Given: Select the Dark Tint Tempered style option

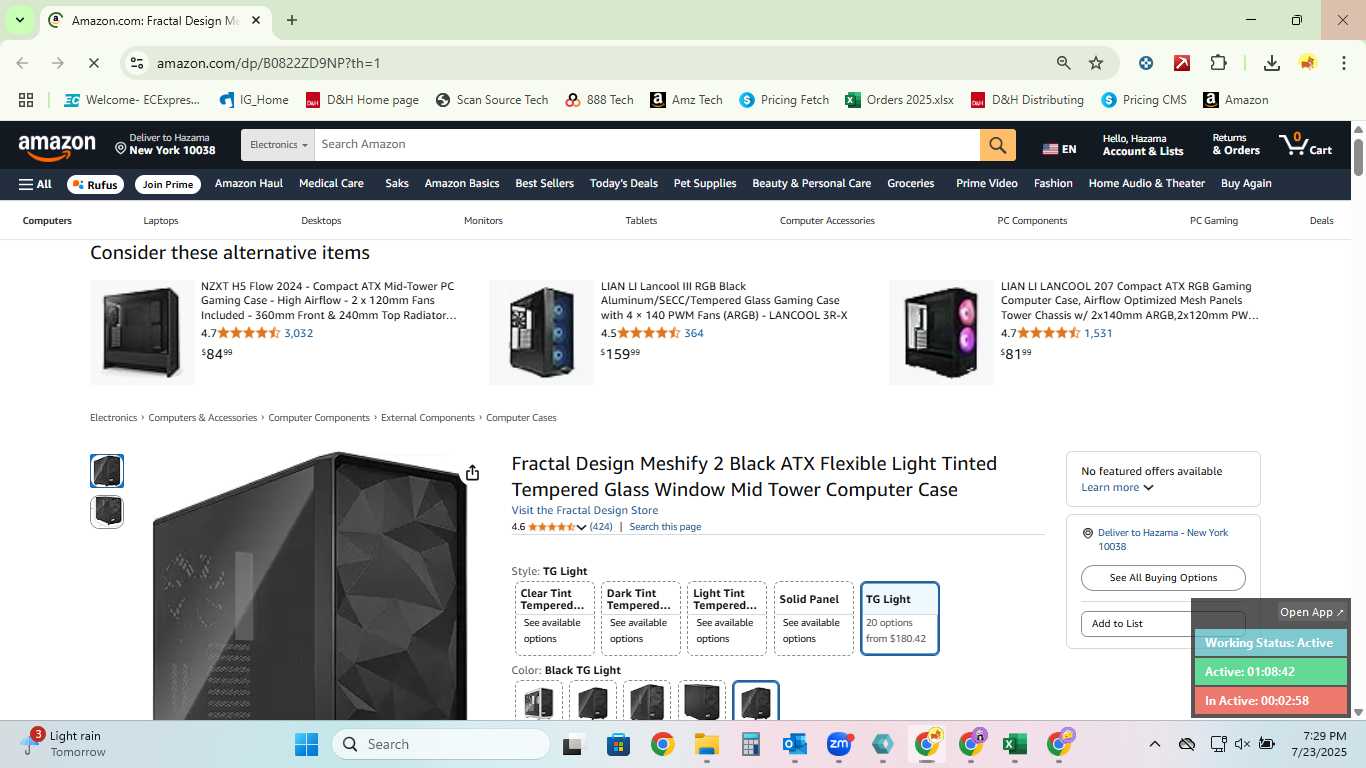Looking at the screenshot, I should [x=641, y=619].
